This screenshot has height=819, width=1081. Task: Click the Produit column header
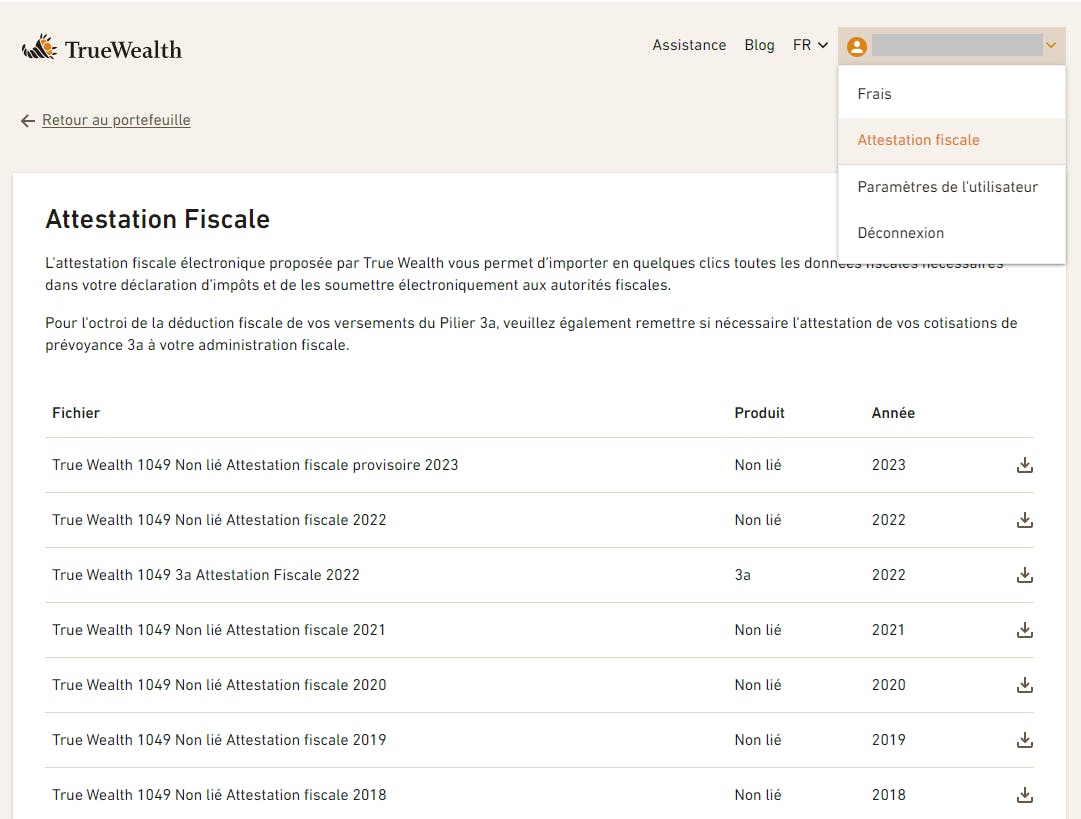tap(759, 413)
